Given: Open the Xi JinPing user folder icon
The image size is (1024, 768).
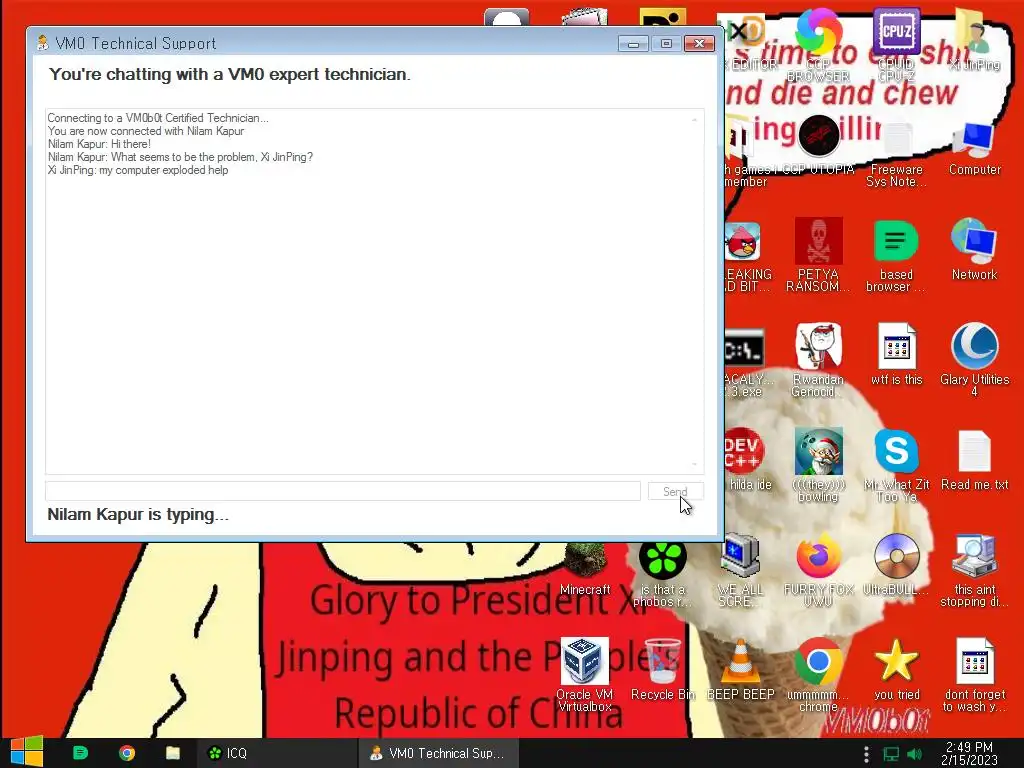Looking at the screenshot, I should pyautogui.click(x=974, y=40).
